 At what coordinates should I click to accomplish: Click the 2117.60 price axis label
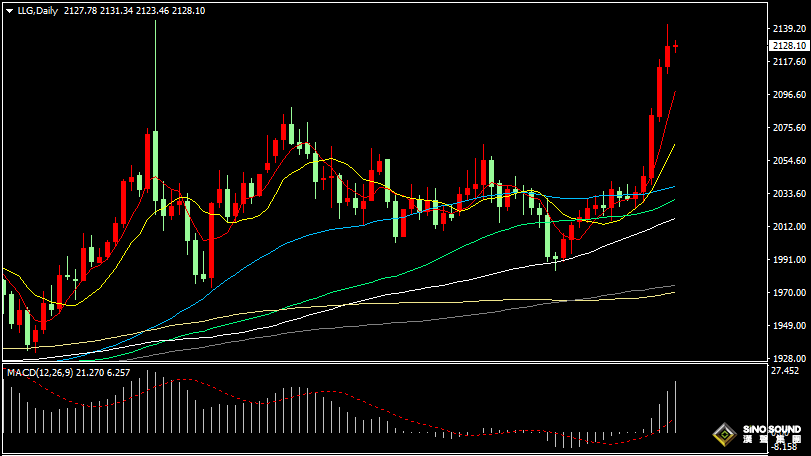pos(789,62)
